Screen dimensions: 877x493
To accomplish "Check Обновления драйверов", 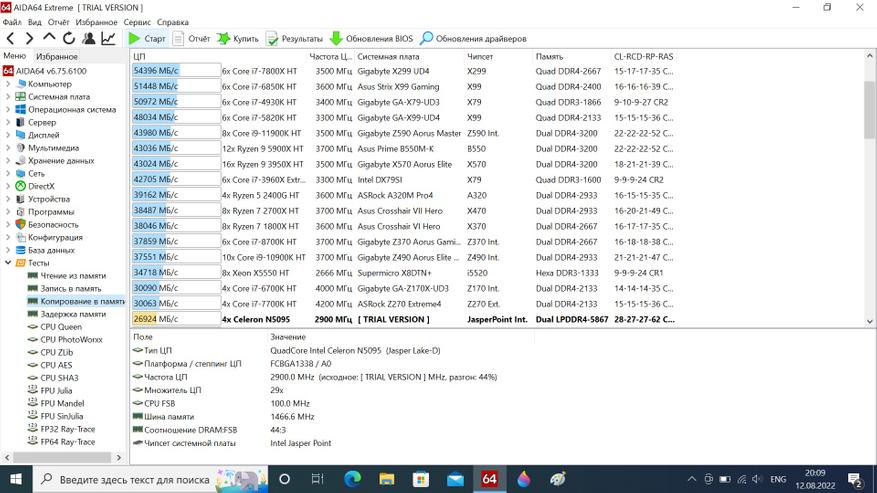I will pyautogui.click(x=473, y=39).
